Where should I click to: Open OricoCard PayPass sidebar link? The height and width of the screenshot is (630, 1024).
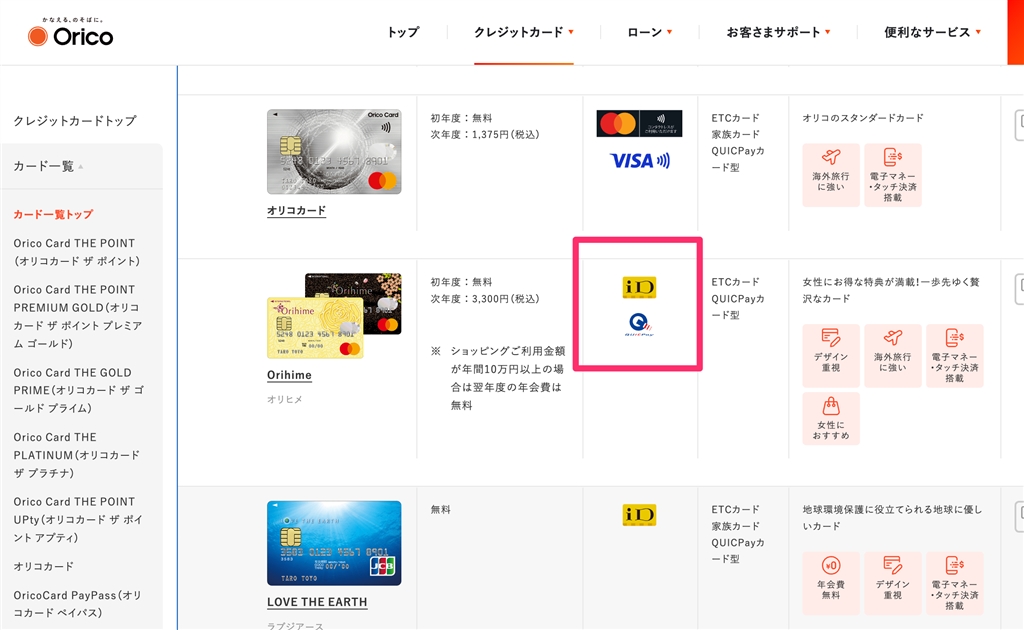click(x=77, y=604)
